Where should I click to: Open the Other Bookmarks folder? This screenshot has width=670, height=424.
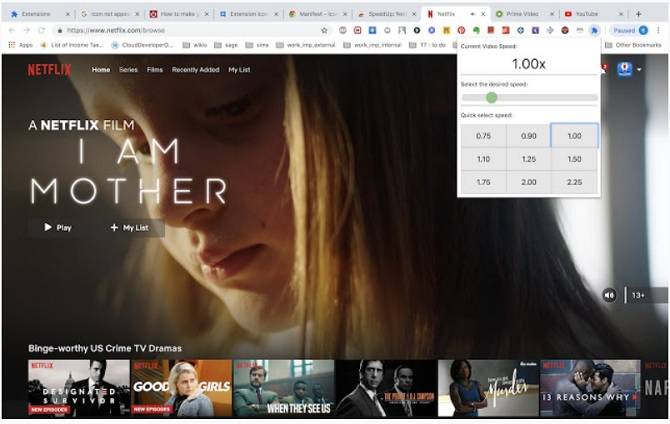(635, 45)
